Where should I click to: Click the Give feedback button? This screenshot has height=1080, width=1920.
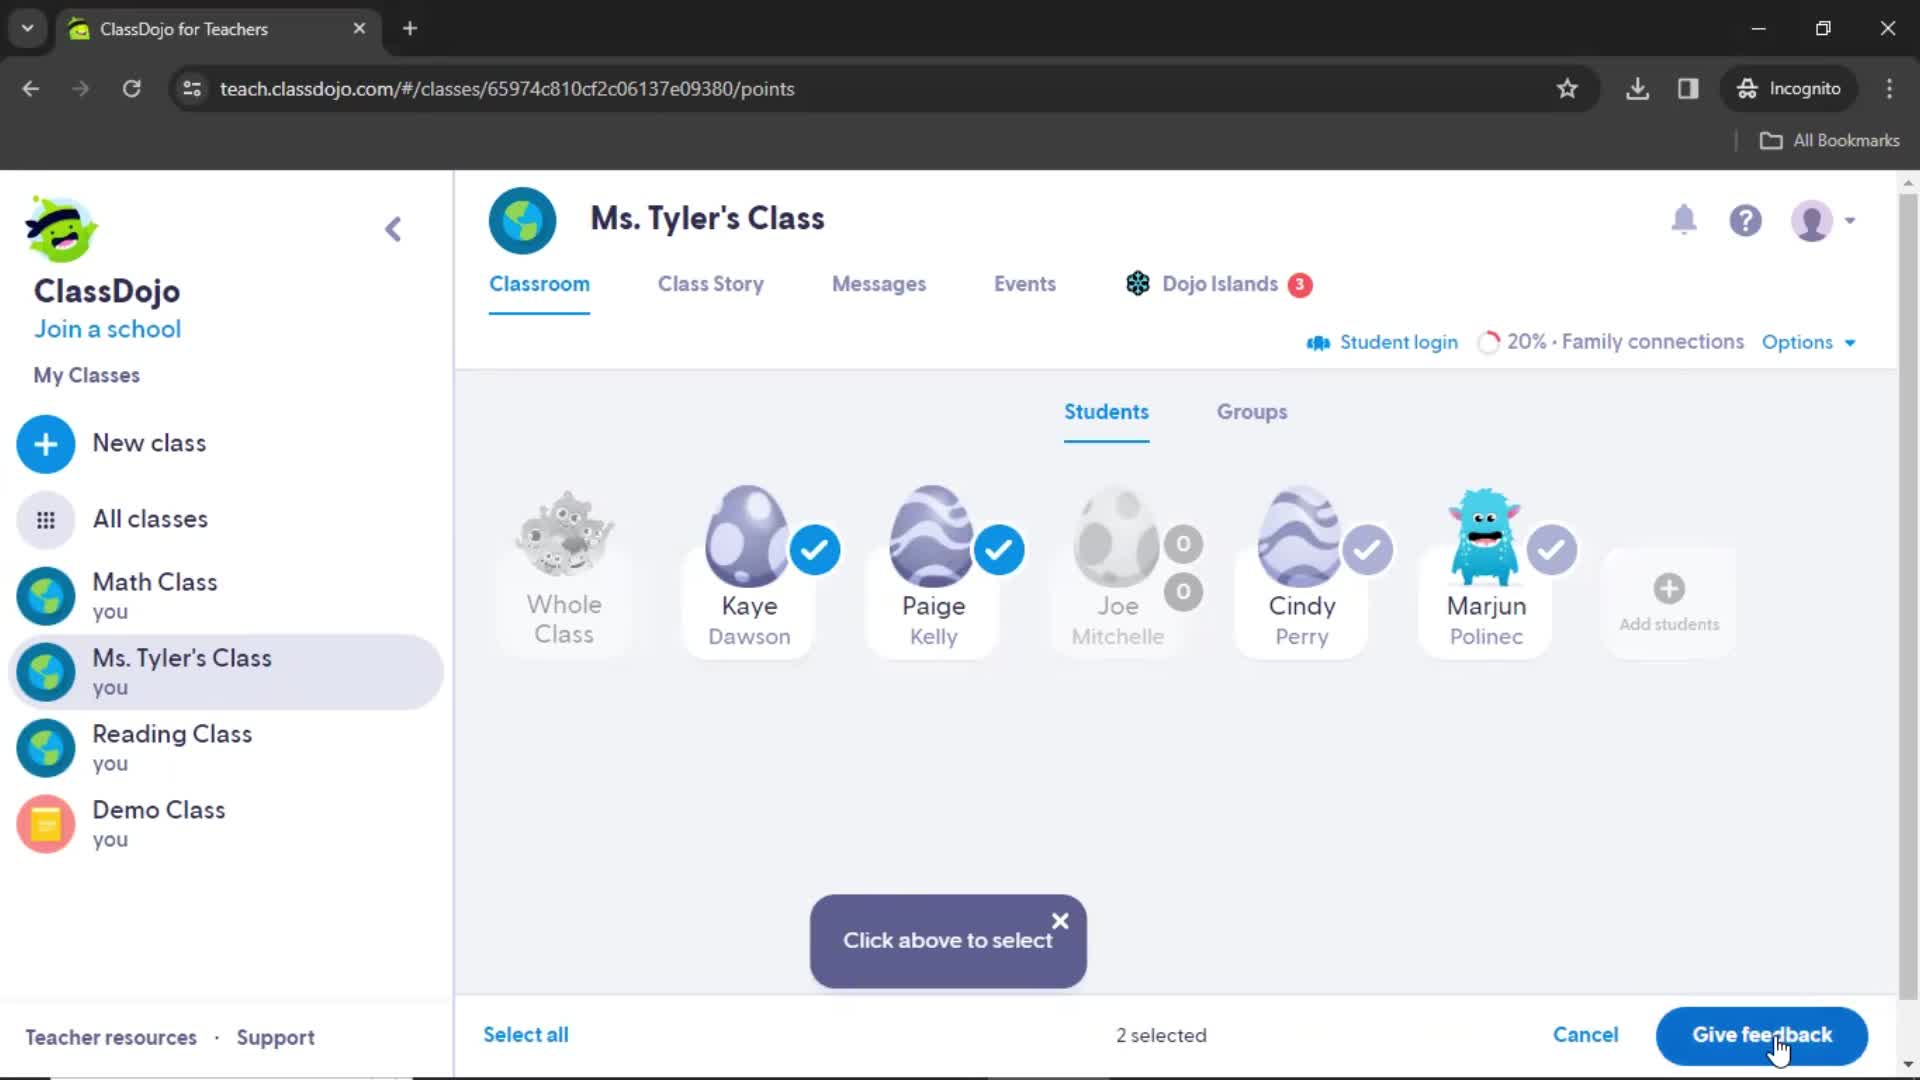(x=1762, y=1034)
